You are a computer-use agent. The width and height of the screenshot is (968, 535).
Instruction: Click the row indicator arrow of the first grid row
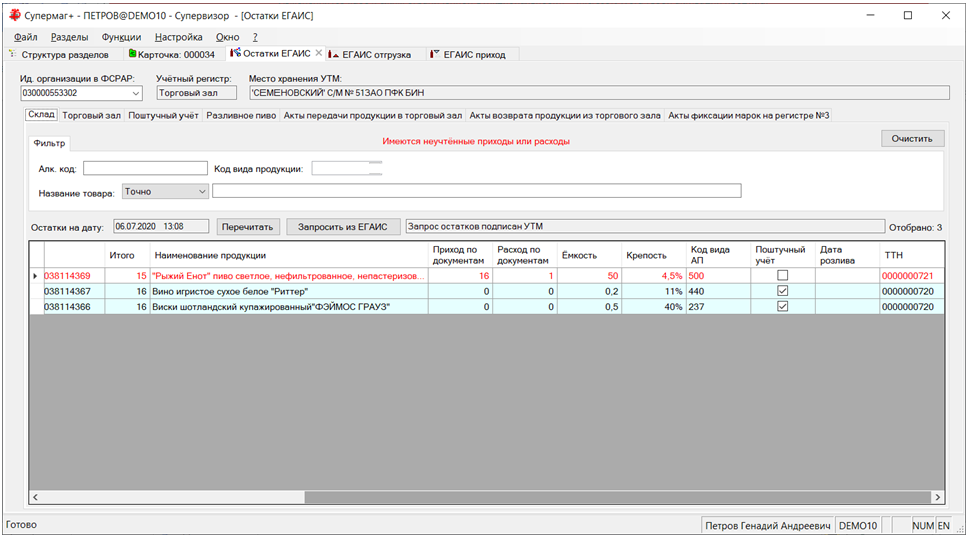coord(36,275)
